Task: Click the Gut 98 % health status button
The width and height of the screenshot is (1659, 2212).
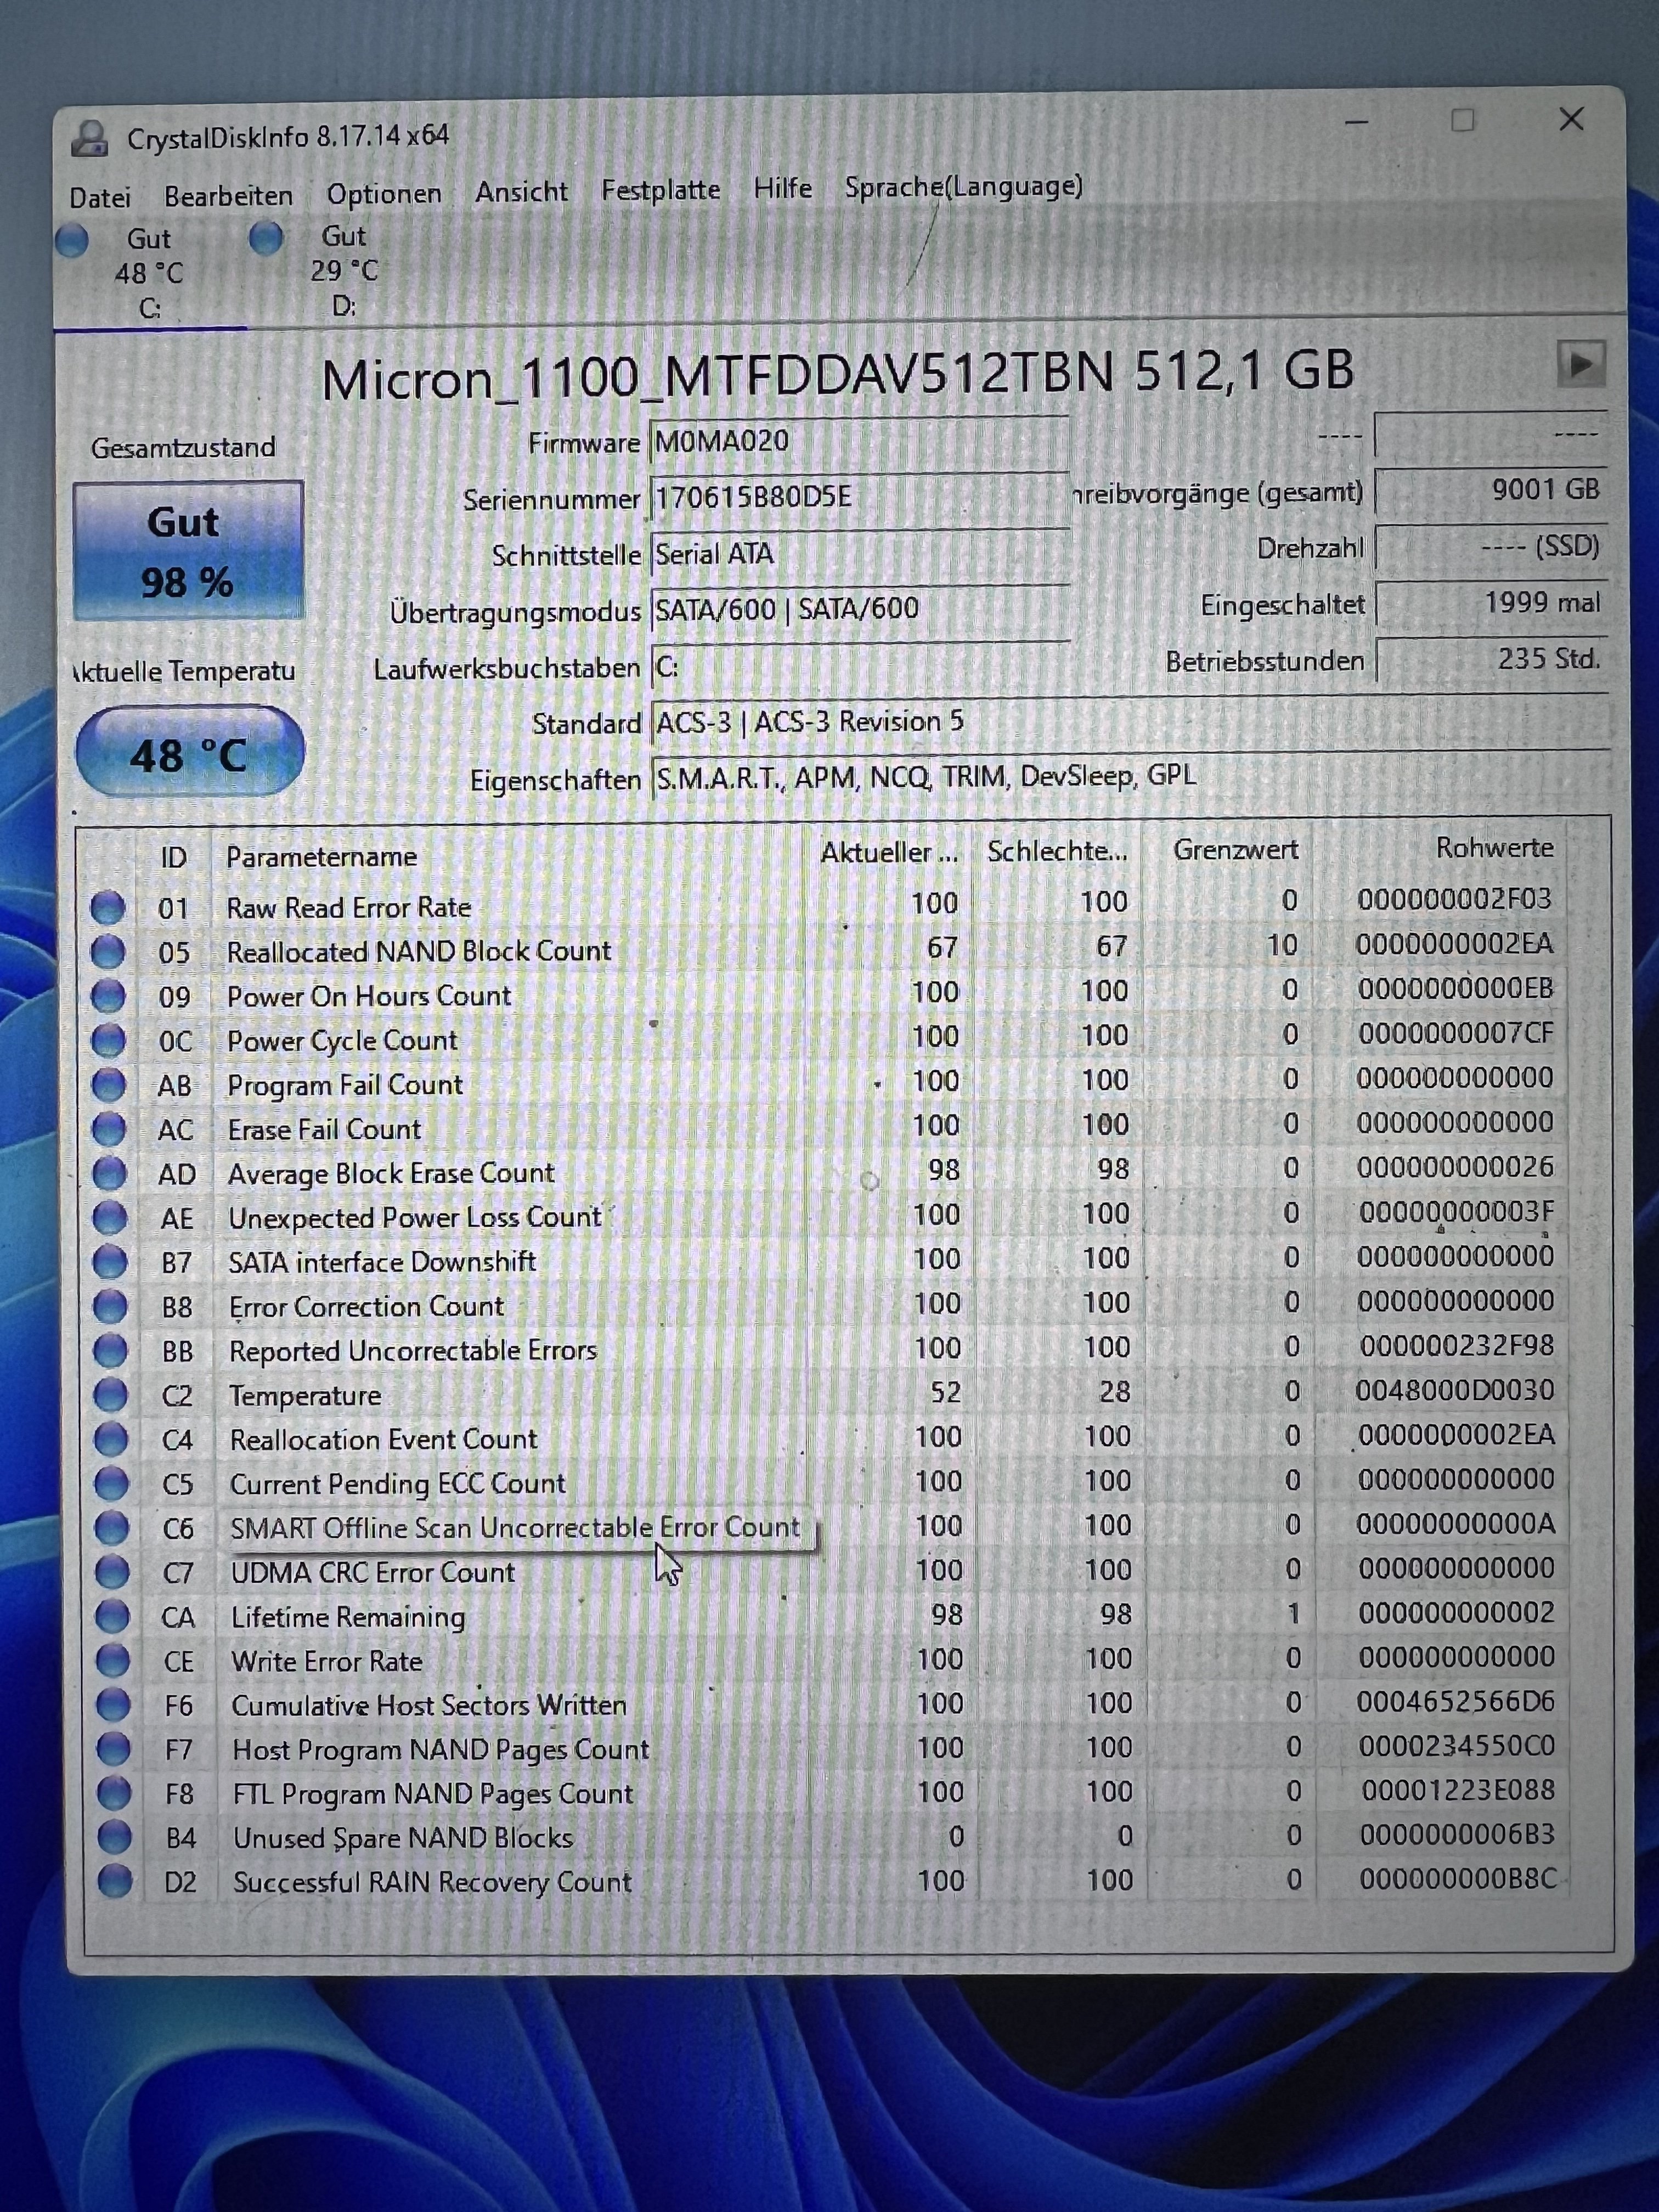Action: pyautogui.click(x=188, y=551)
